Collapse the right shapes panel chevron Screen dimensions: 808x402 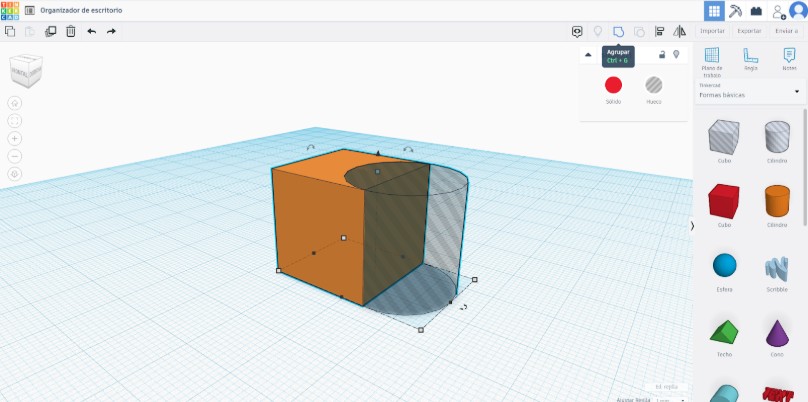tap(692, 226)
